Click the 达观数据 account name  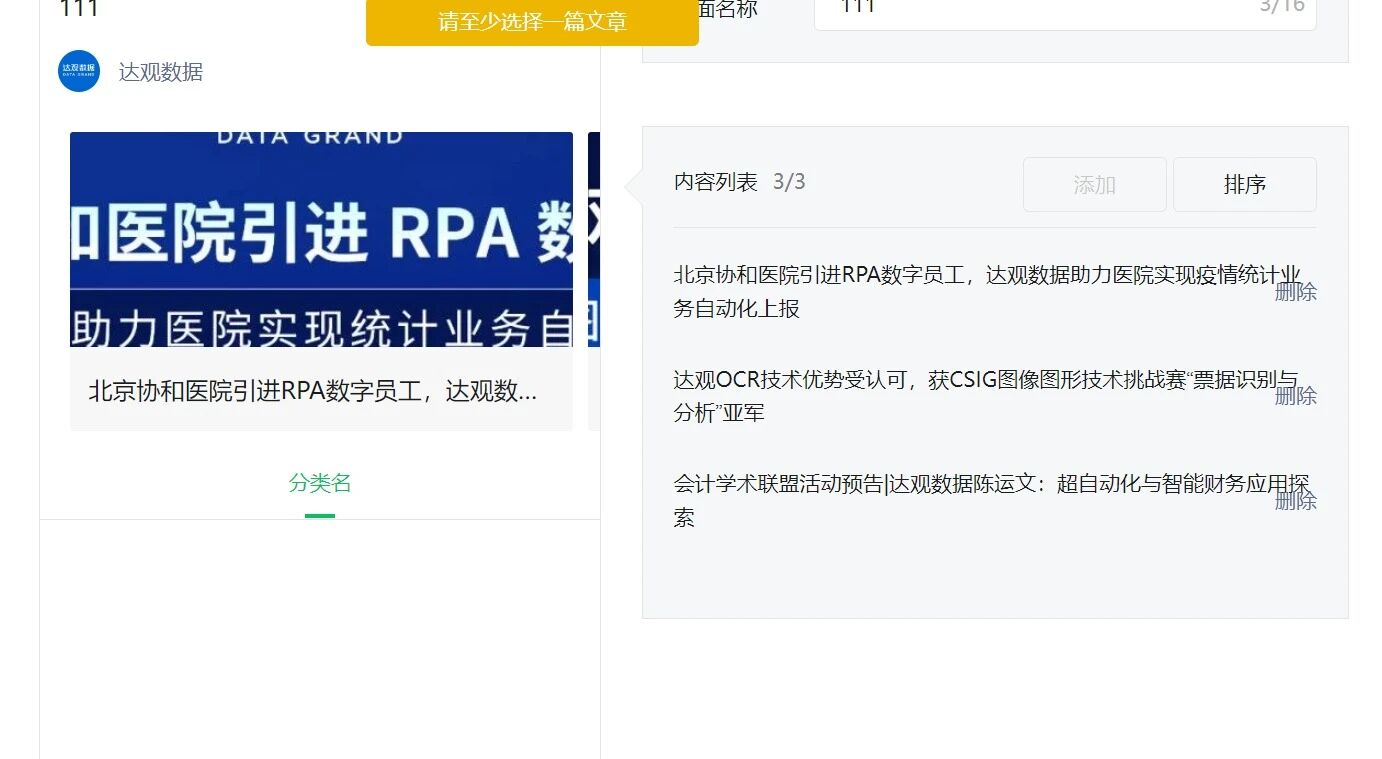tap(161, 72)
